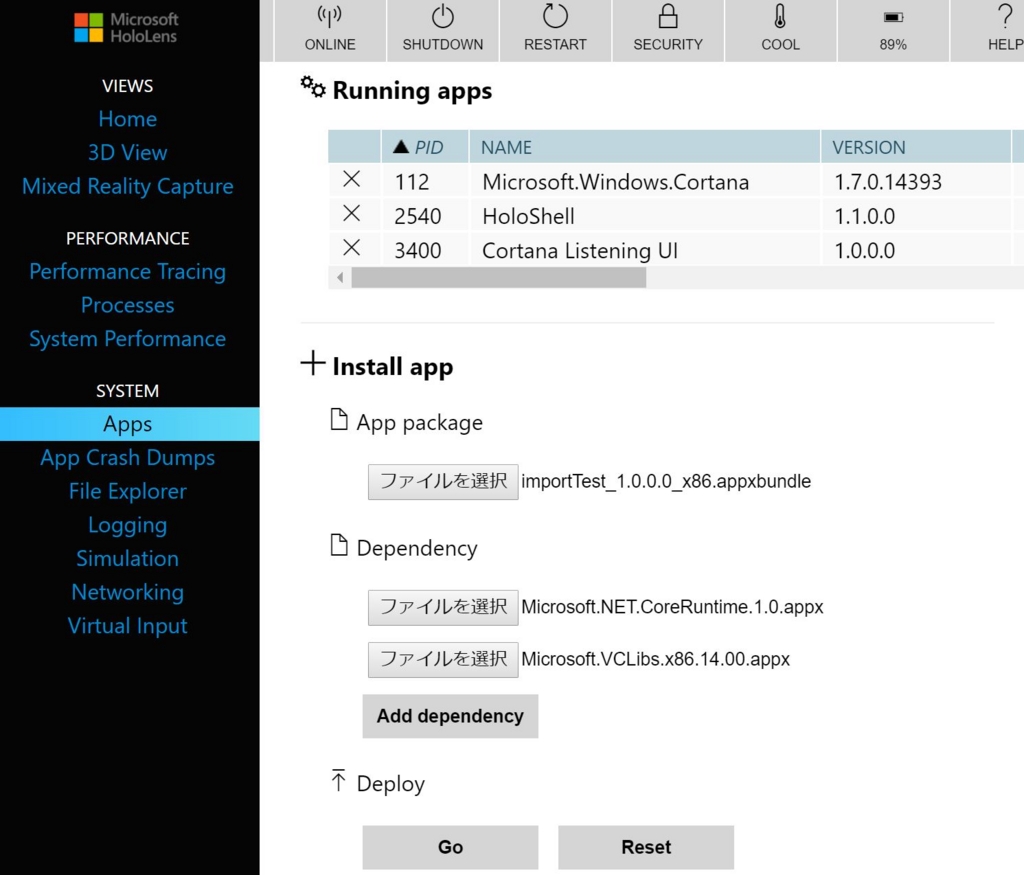Close HoloShell app with its X icon
The height and width of the screenshot is (875, 1024).
(351, 214)
